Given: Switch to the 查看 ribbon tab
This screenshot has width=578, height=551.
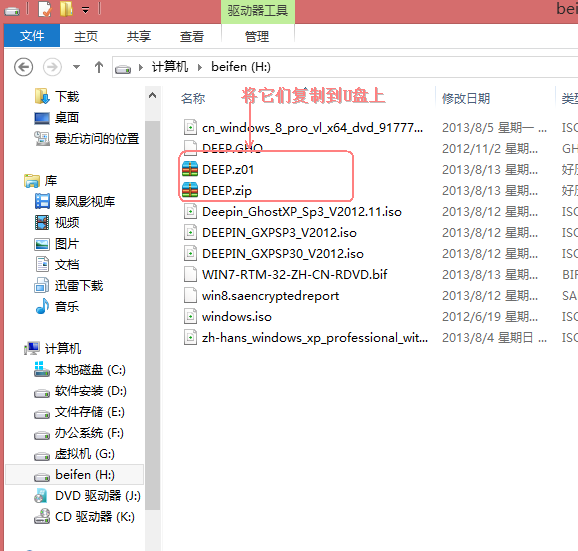Looking at the screenshot, I should pyautogui.click(x=191, y=36).
